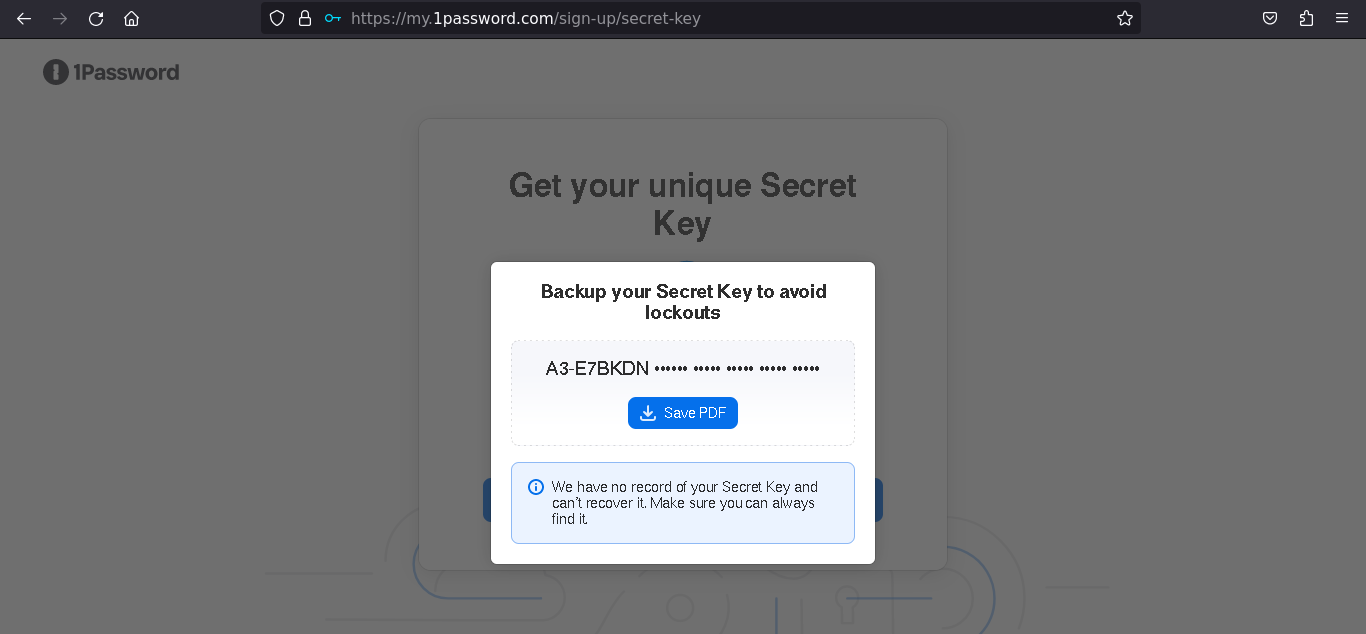This screenshot has height=634, width=1366.
Task: Open the browser home page
Action: pyautogui.click(x=131, y=18)
